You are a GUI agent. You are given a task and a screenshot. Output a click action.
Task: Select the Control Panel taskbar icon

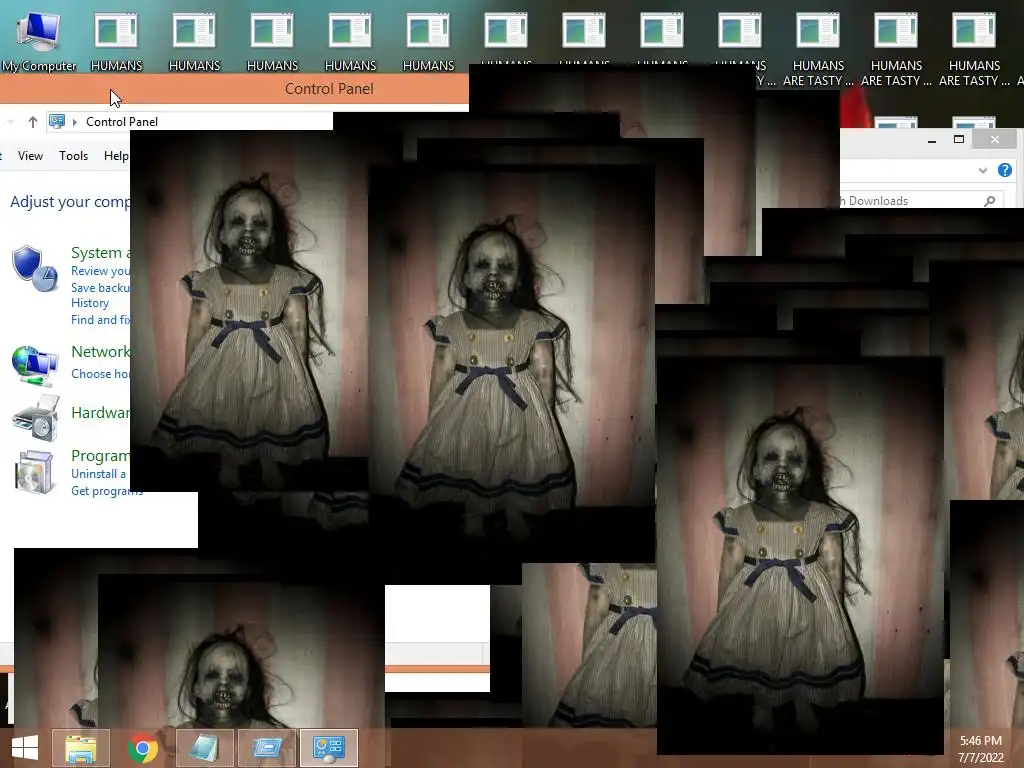pyautogui.click(x=328, y=748)
